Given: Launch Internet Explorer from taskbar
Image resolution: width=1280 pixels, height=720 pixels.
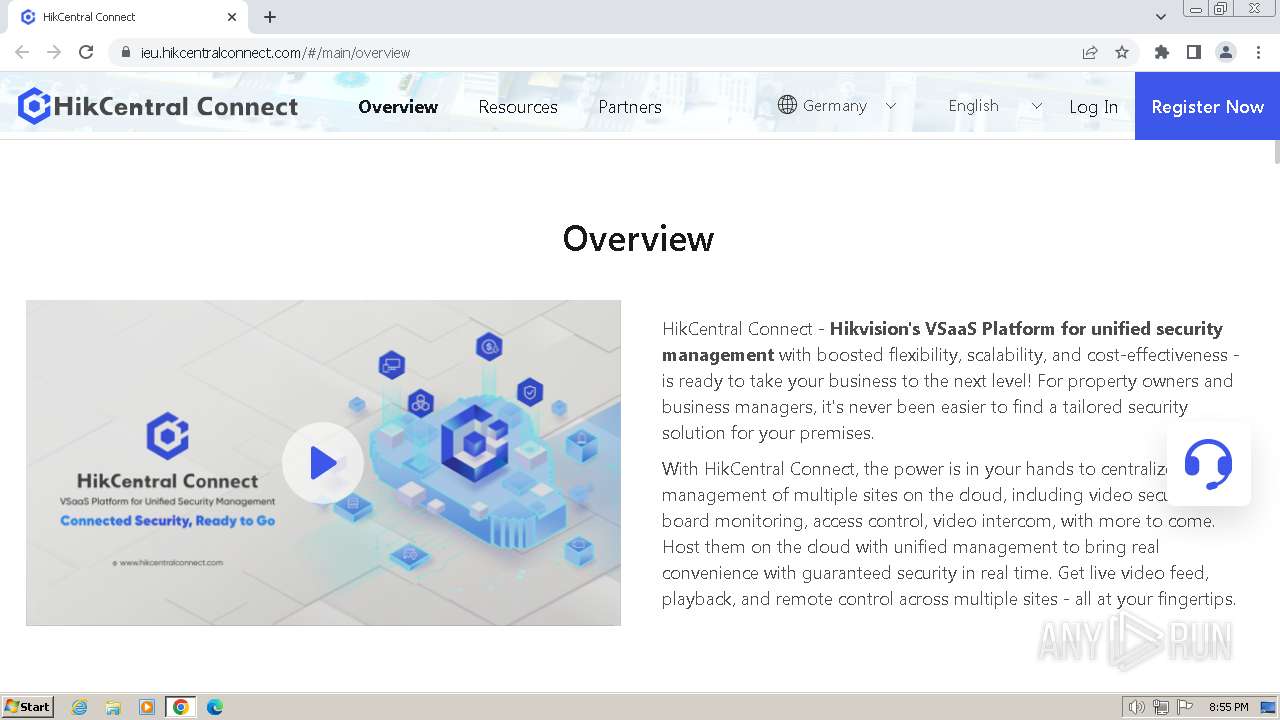Looking at the screenshot, I should (80, 707).
